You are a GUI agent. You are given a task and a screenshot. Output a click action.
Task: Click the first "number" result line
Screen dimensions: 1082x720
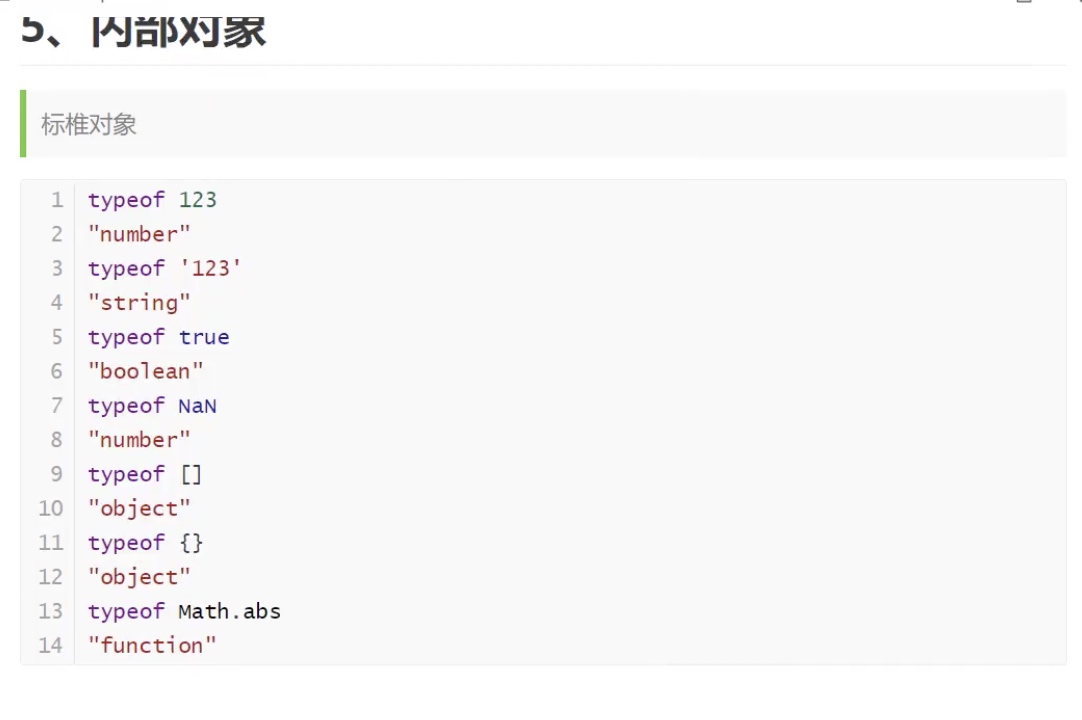coord(139,234)
